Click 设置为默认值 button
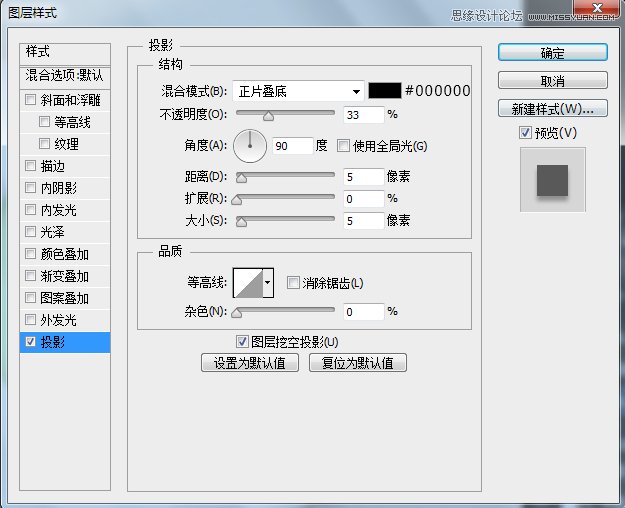This screenshot has width=625, height=508. [x=250, y=363]
